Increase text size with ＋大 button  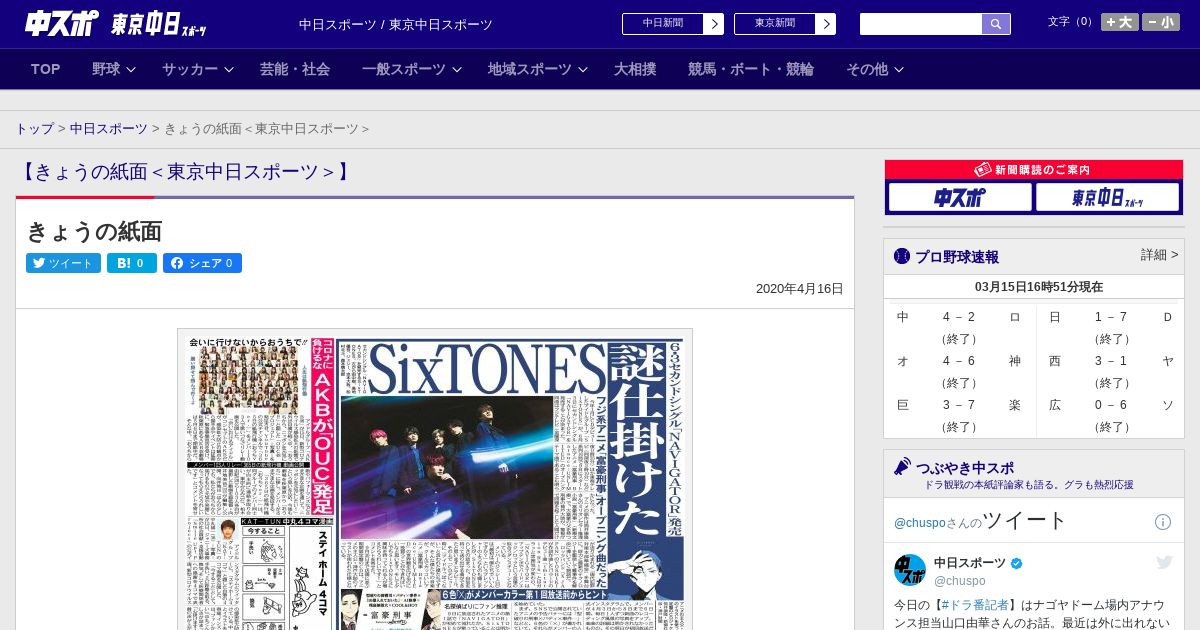1120,22
